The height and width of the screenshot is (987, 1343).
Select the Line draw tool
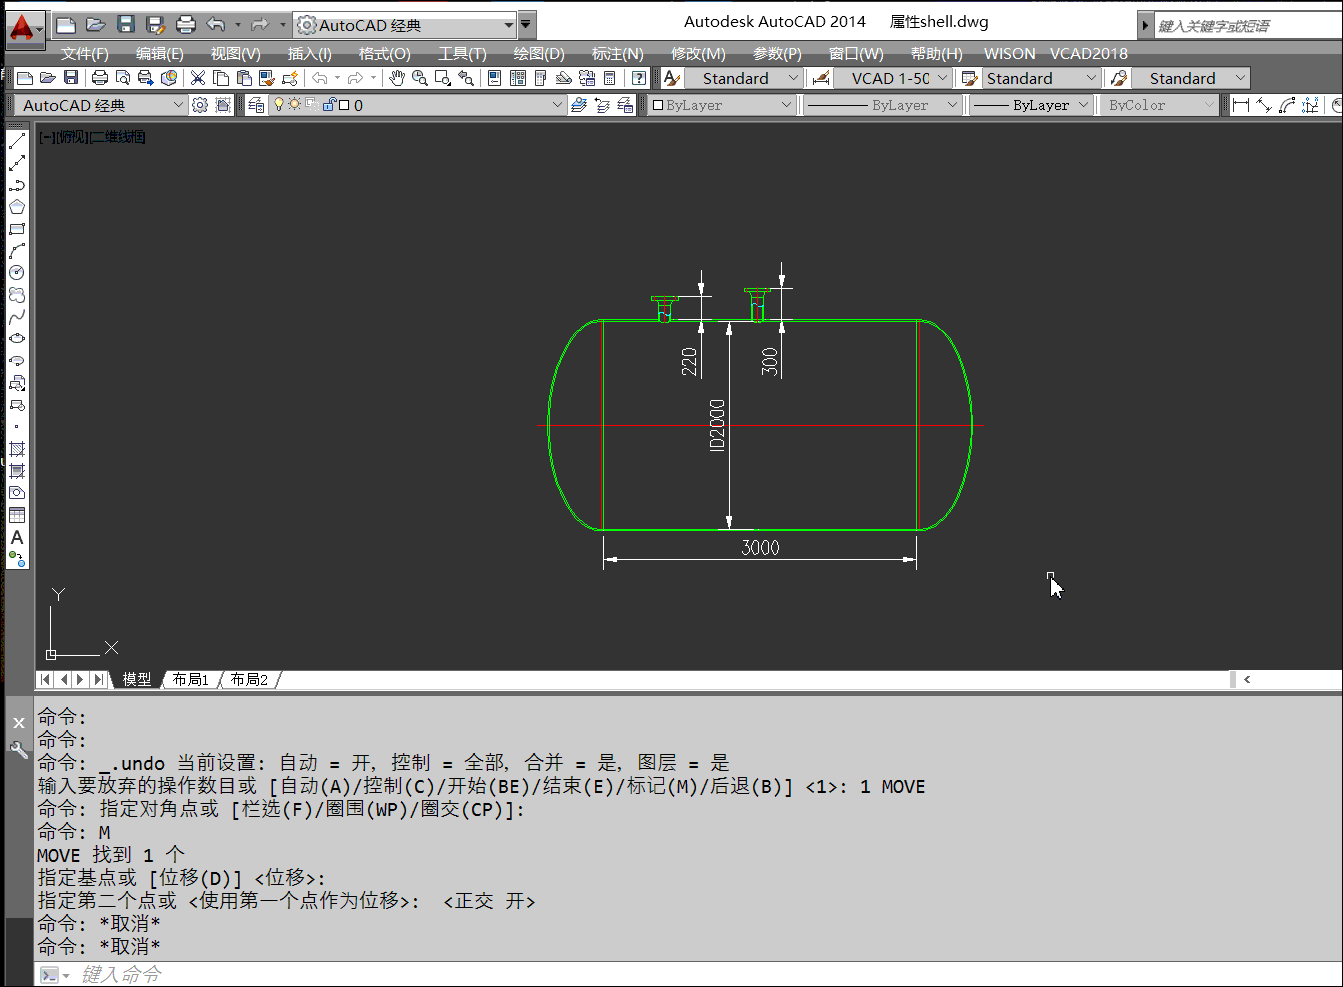pyautogui.click(x=17, y=141)
